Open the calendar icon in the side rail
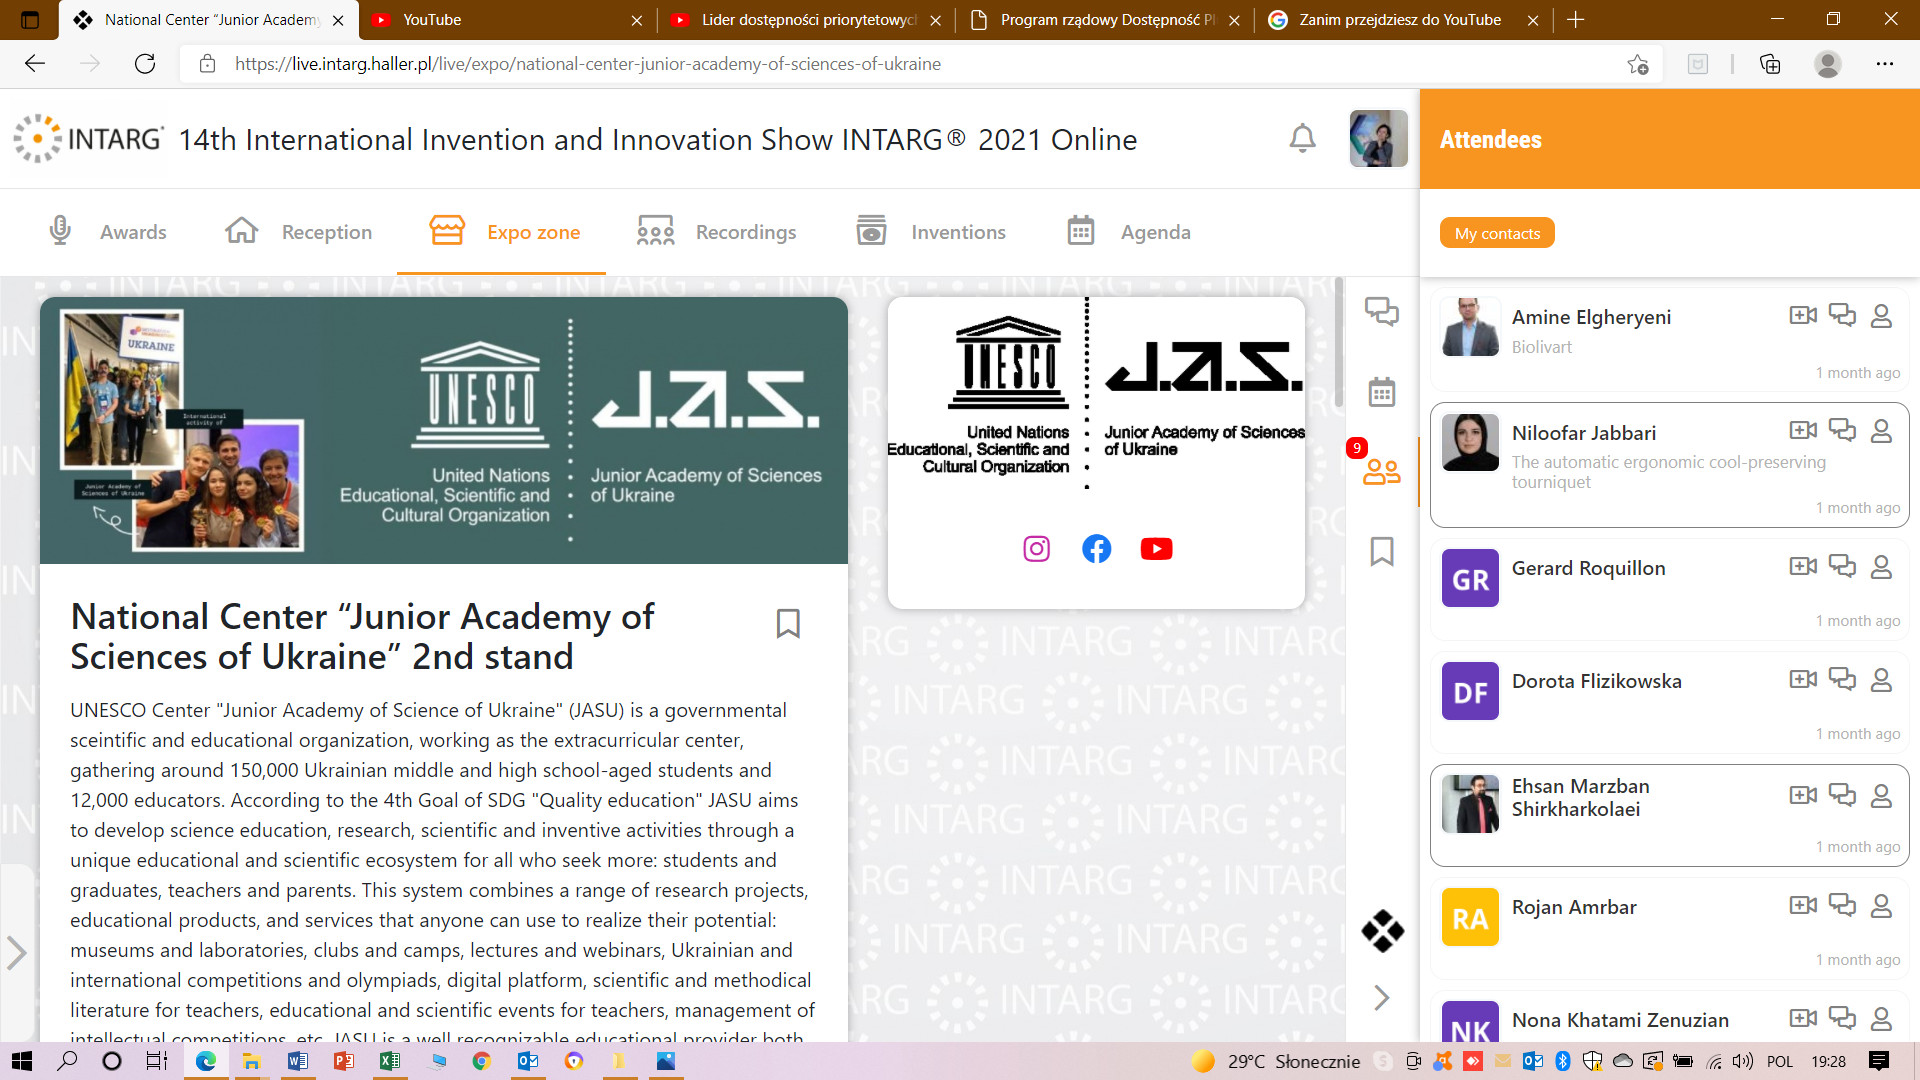The height and width of the screenshot is (1080, 1920). (x=1382, y=392)
